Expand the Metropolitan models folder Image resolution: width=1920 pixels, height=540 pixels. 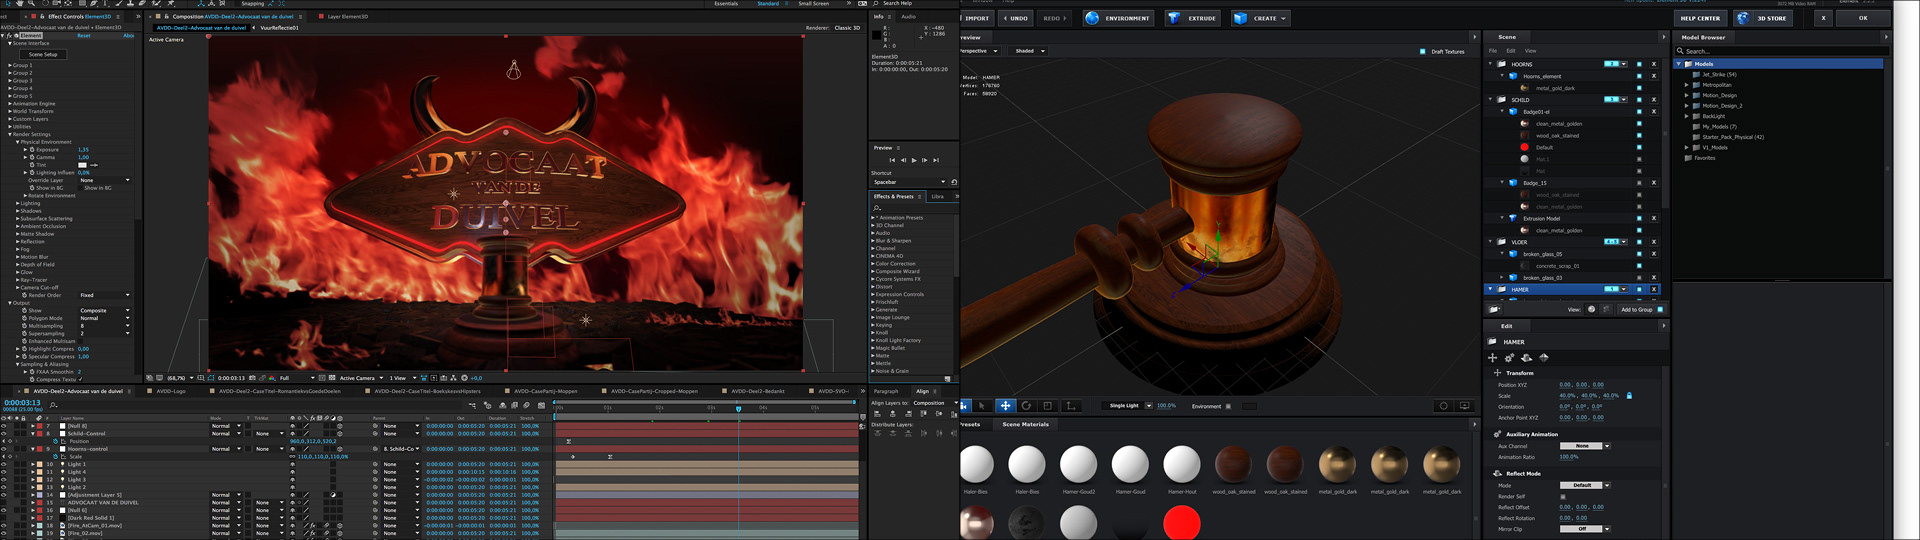pyautogui.click(x=1686, y=85)
